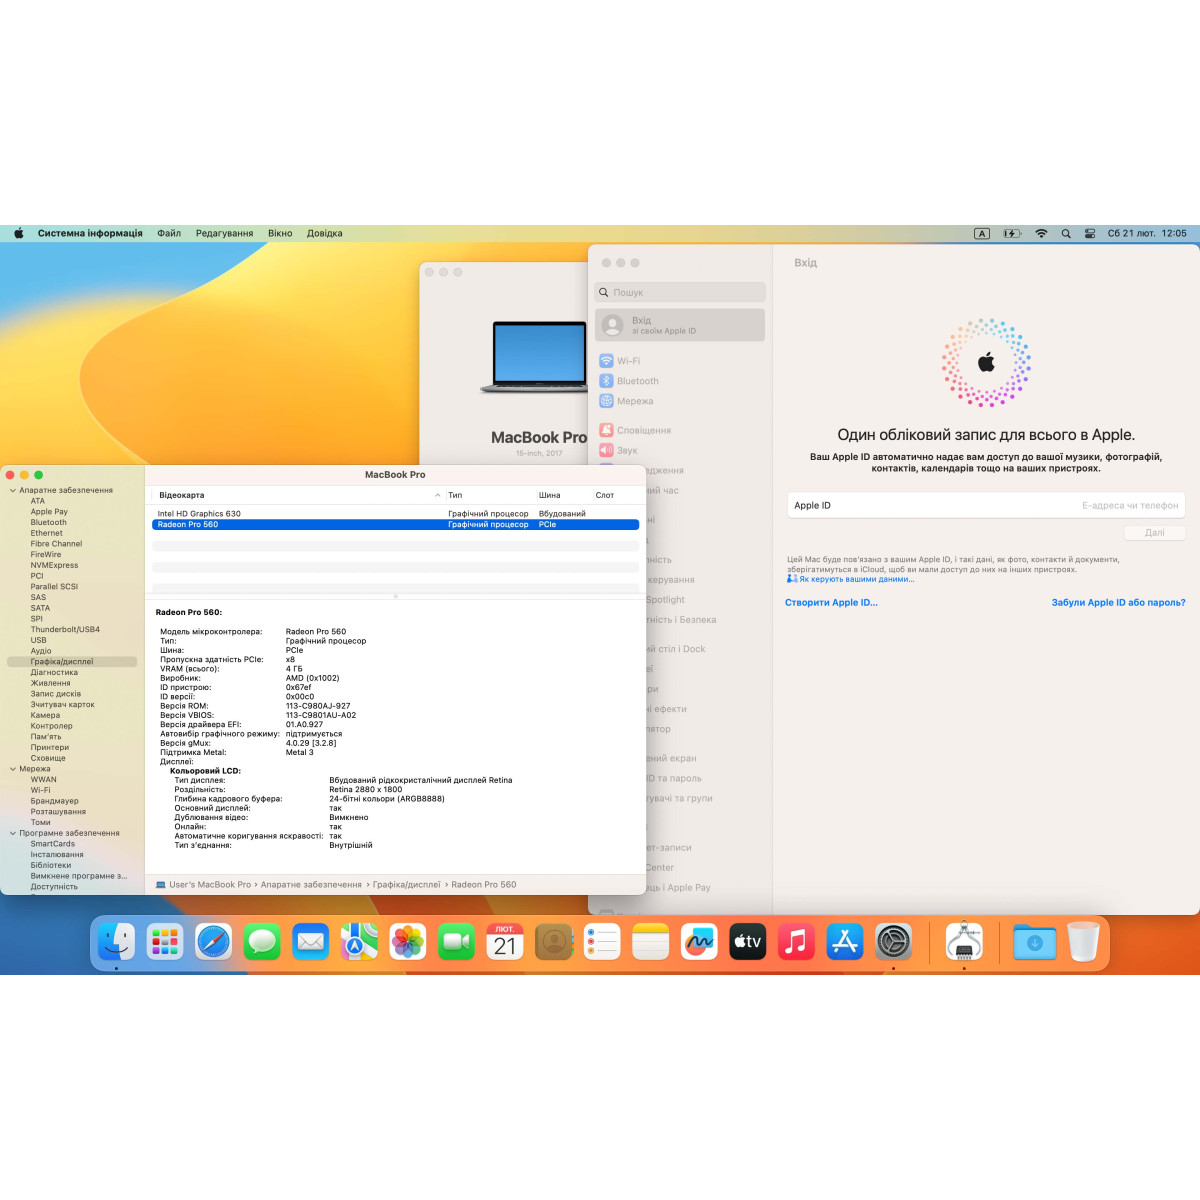Open the Mail app in Dock
1200x1200 pixels.
pos(310,941)
